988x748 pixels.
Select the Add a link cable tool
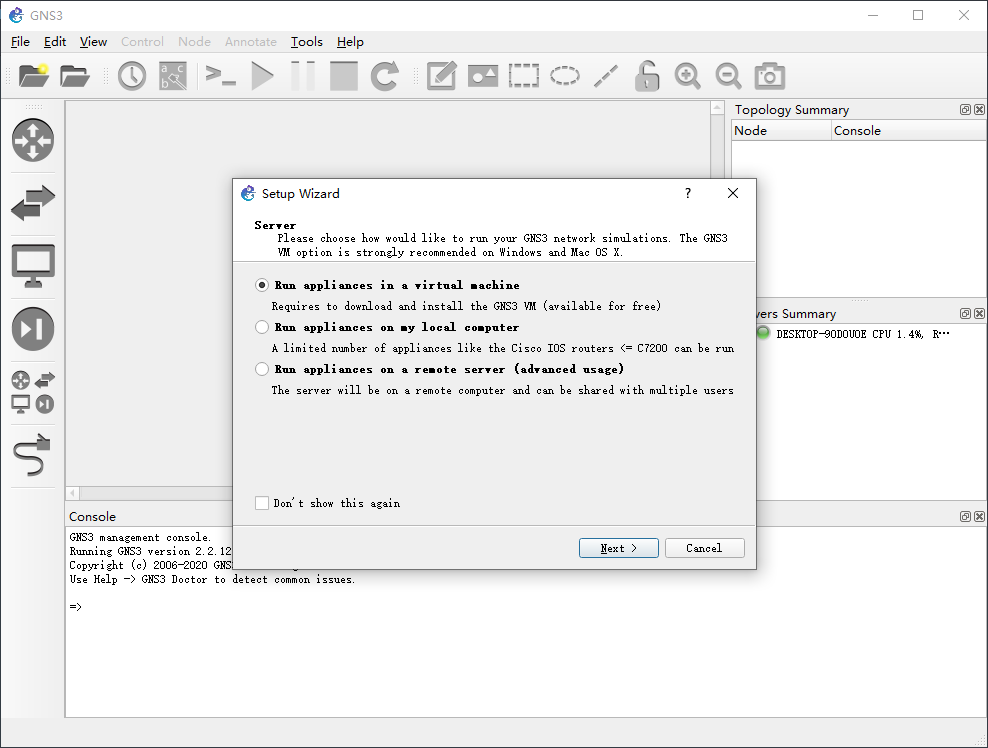32,455
